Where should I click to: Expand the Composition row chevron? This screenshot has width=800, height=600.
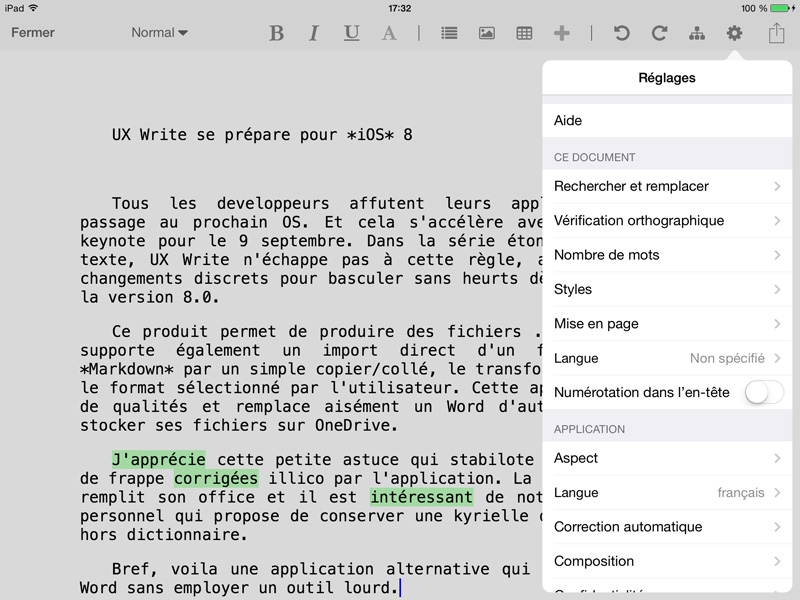[777, 561]
